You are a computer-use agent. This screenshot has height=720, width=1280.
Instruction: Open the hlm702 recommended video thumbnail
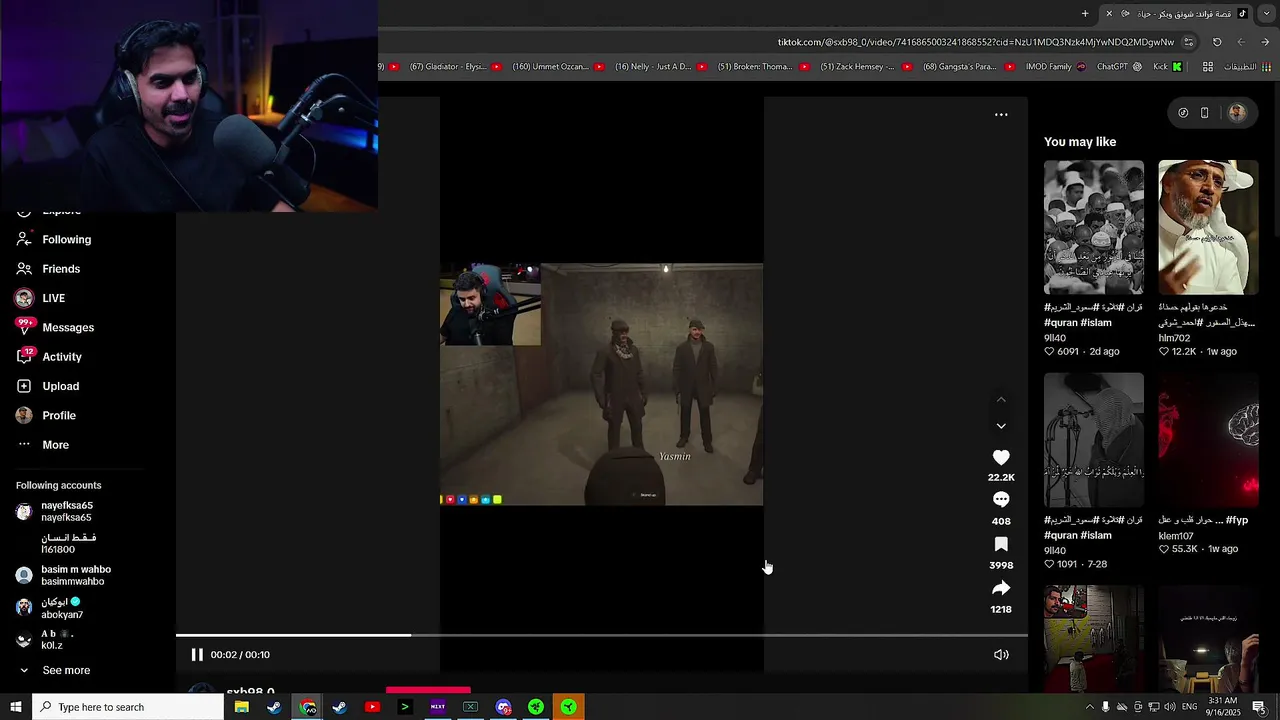point(1208,228)
